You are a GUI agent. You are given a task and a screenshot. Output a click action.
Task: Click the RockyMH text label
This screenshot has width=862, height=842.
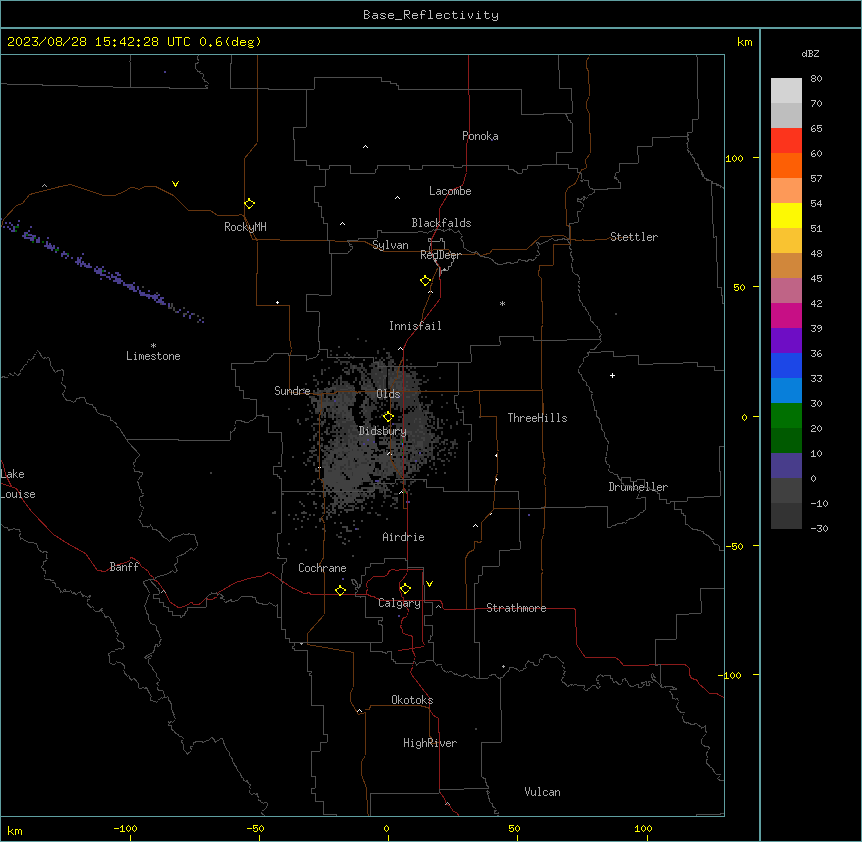click(245, 227)
